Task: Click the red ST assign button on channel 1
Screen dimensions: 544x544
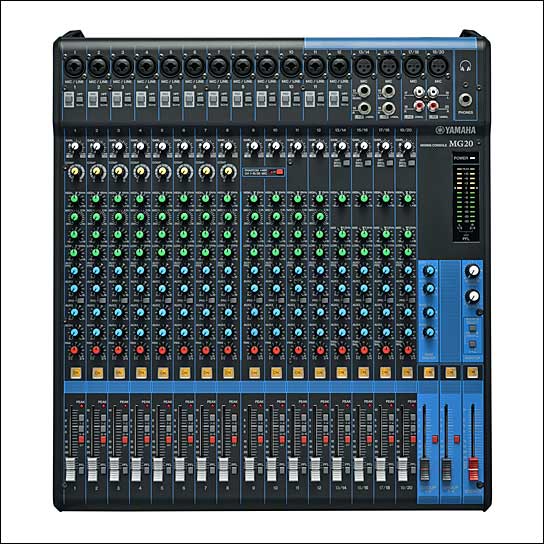Action: (x=82, y=440)
